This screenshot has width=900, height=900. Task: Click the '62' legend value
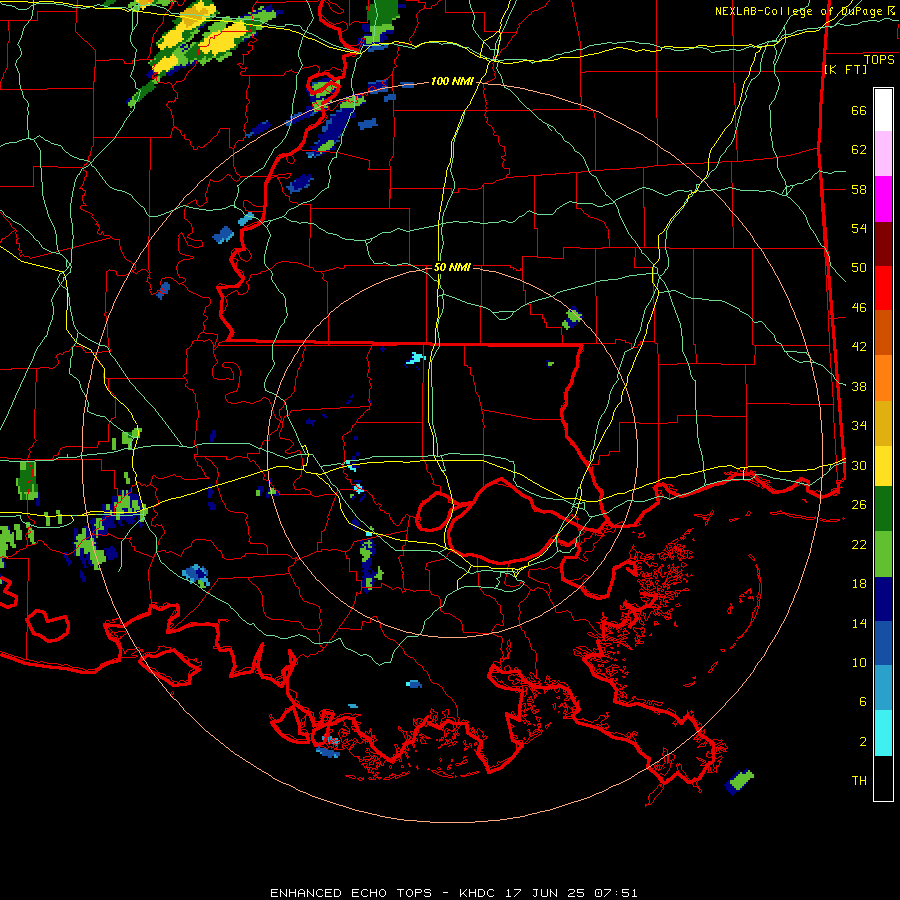[859, 150]
